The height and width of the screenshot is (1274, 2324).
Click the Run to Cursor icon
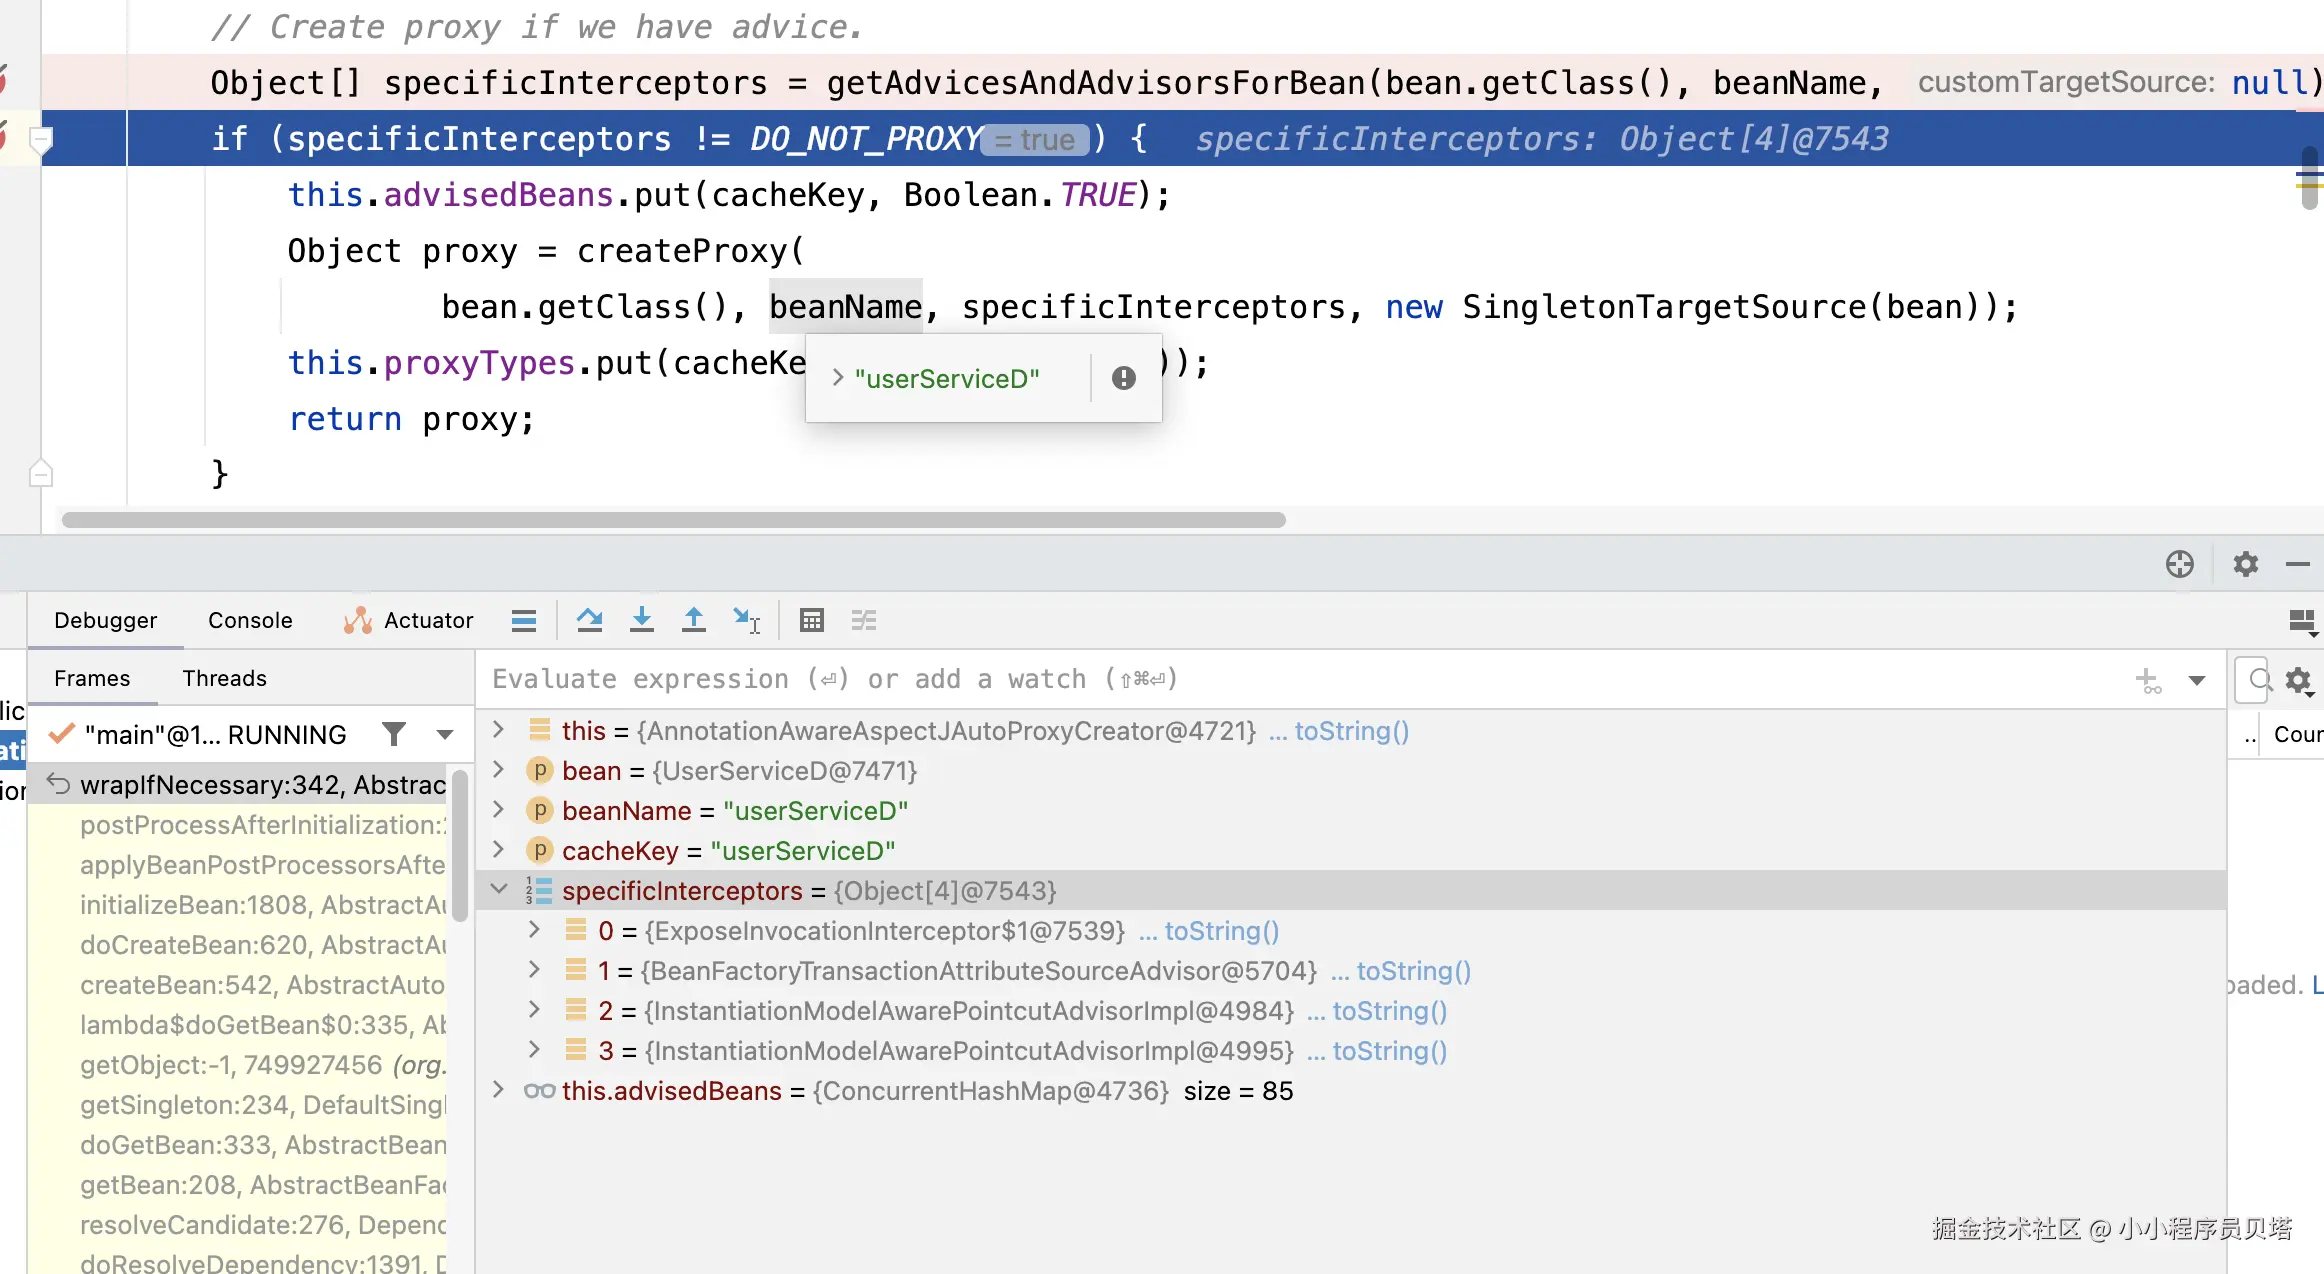coord(746,620)
